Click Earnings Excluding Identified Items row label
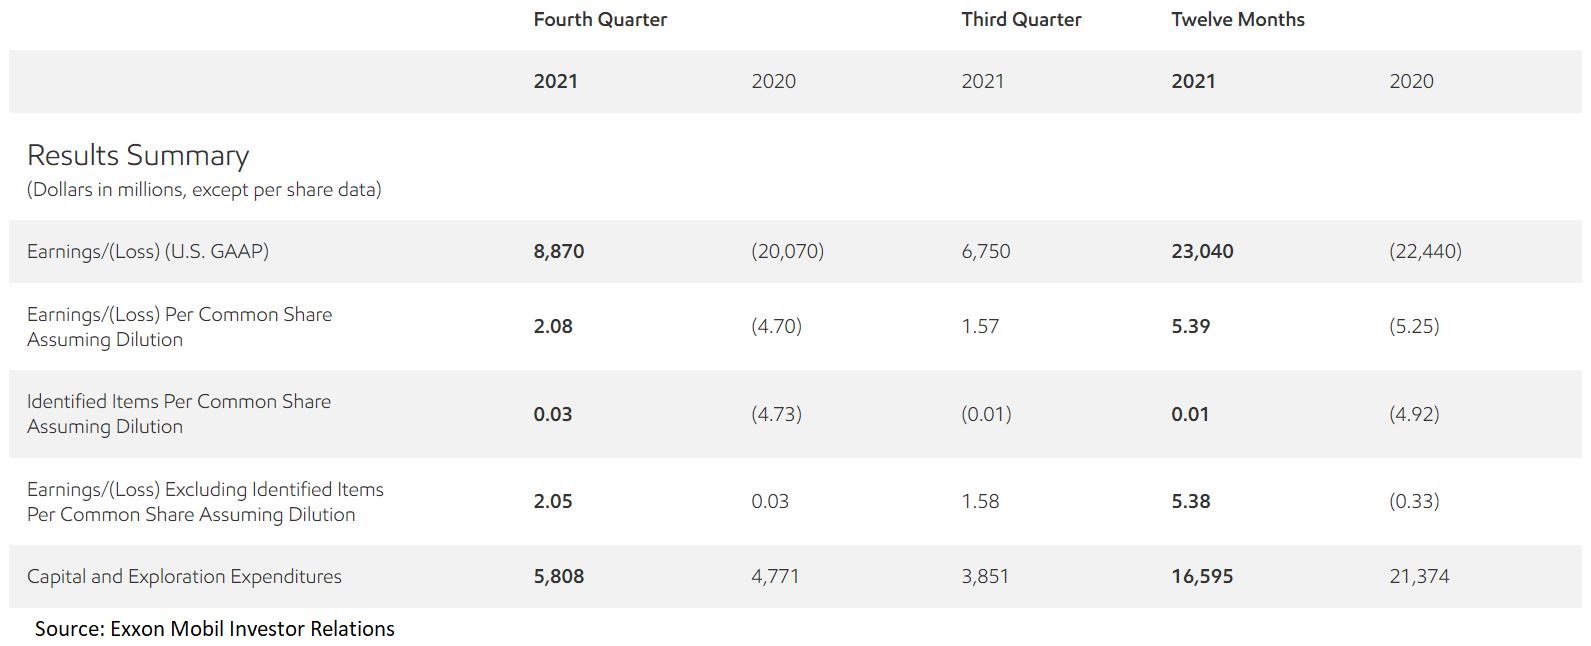The height and width of the screenshot is (646, 1591). [205, 501]
